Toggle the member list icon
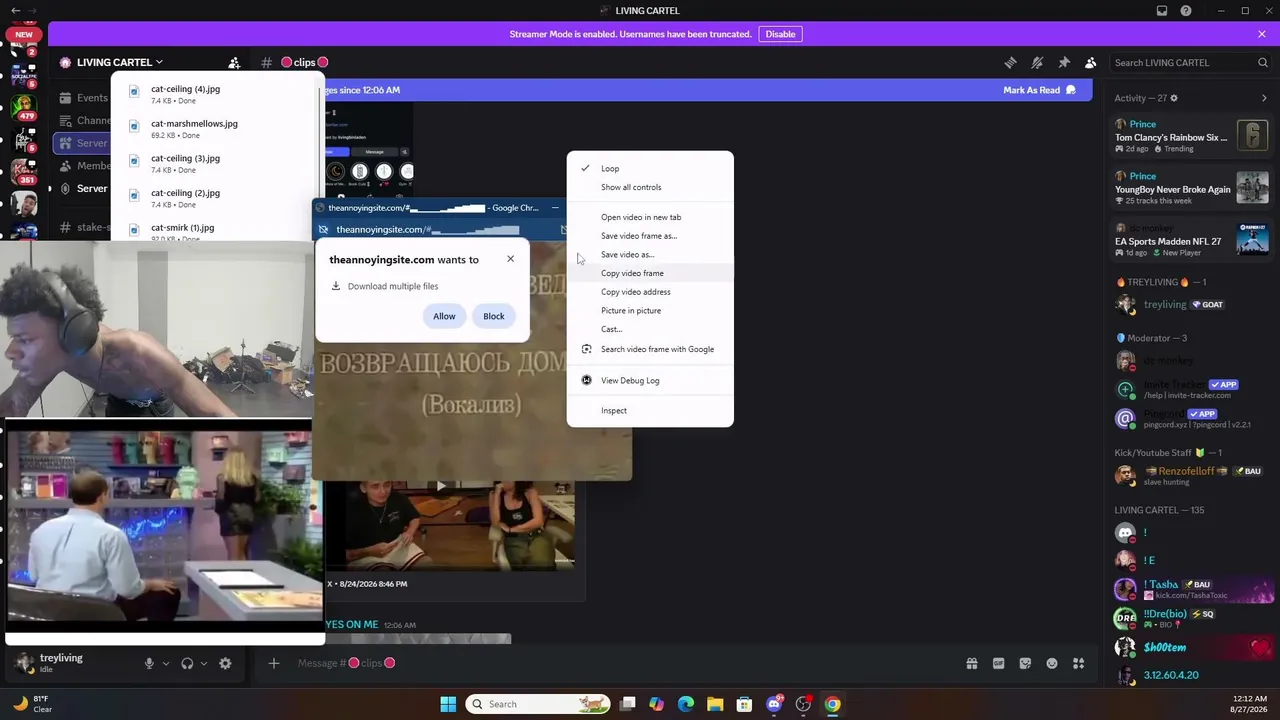This screenshot has height=720, width=1280. (1091, 62)
